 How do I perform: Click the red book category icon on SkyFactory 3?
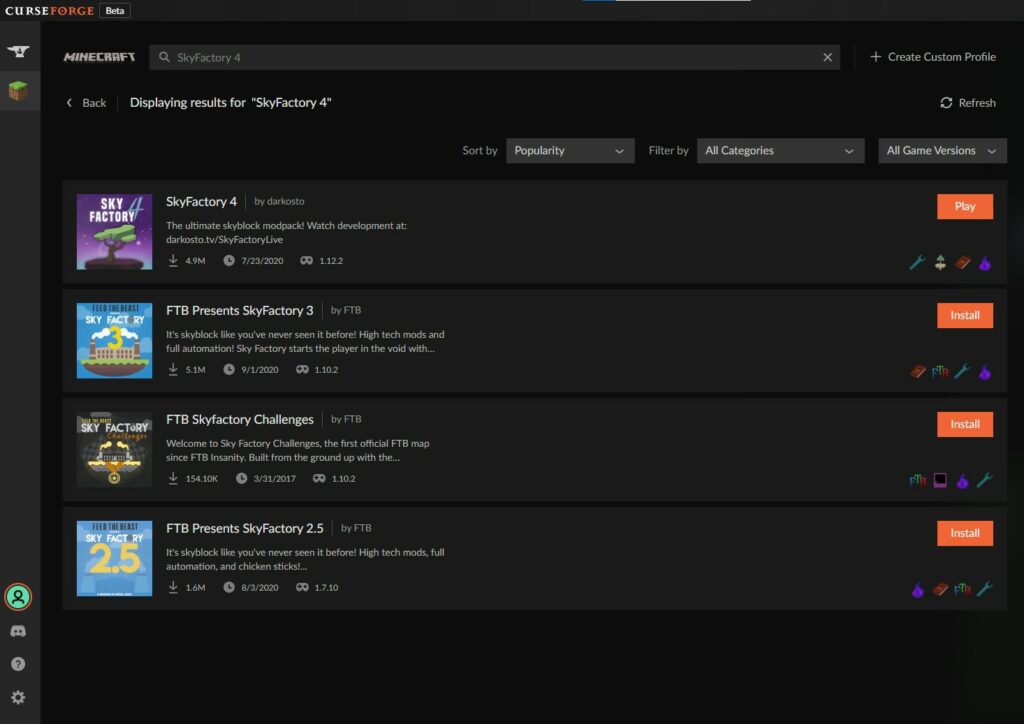click(918, 371)
